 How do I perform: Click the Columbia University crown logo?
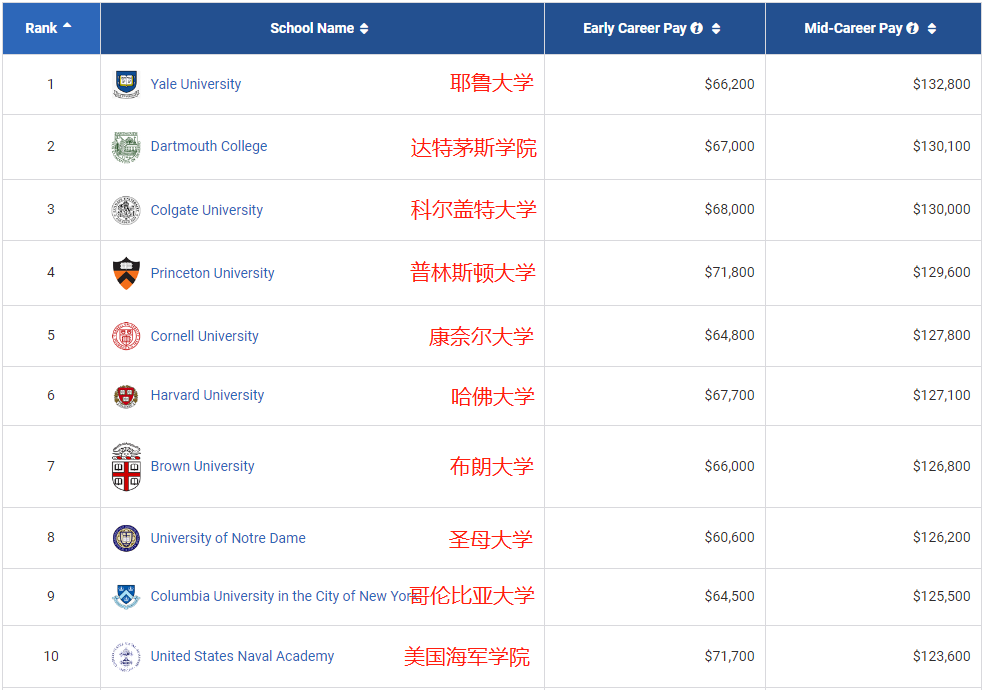(x=126, y=597)
